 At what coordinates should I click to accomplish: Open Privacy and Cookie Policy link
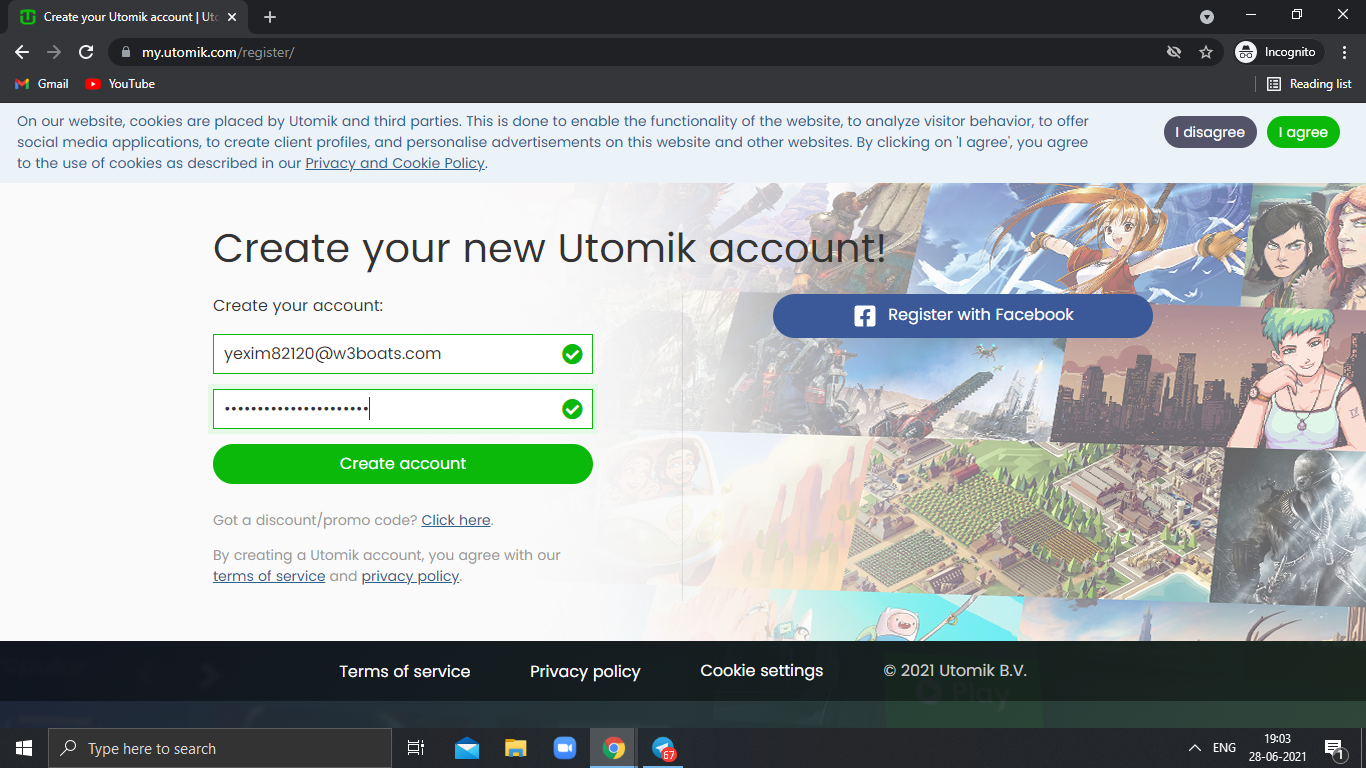click(395, 163)
